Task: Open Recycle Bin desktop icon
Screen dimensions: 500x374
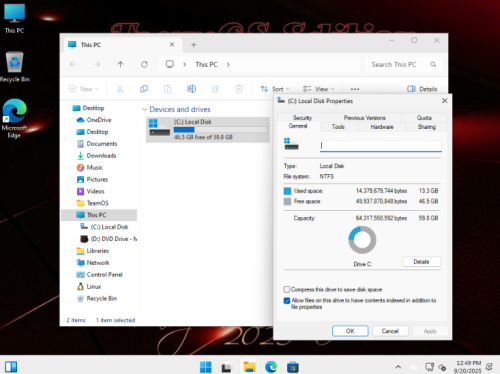Action: (x=14, y=67)
